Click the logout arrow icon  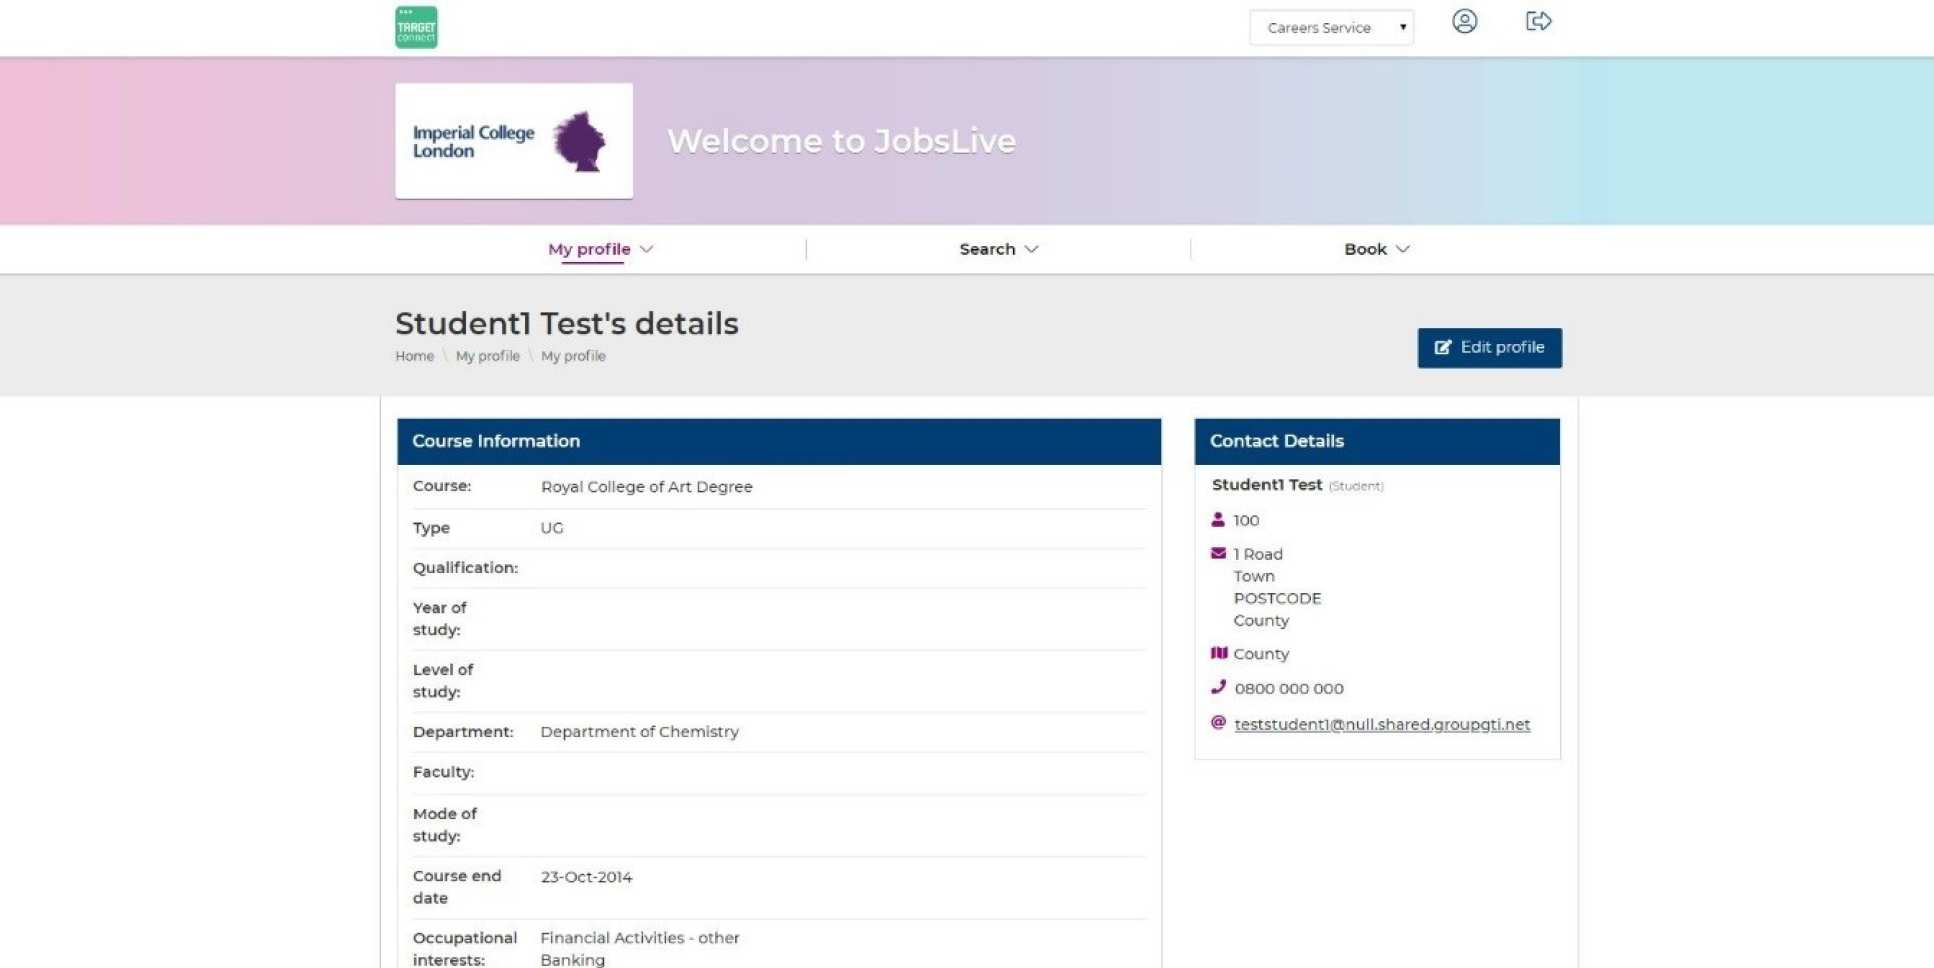pos(1538,21)
